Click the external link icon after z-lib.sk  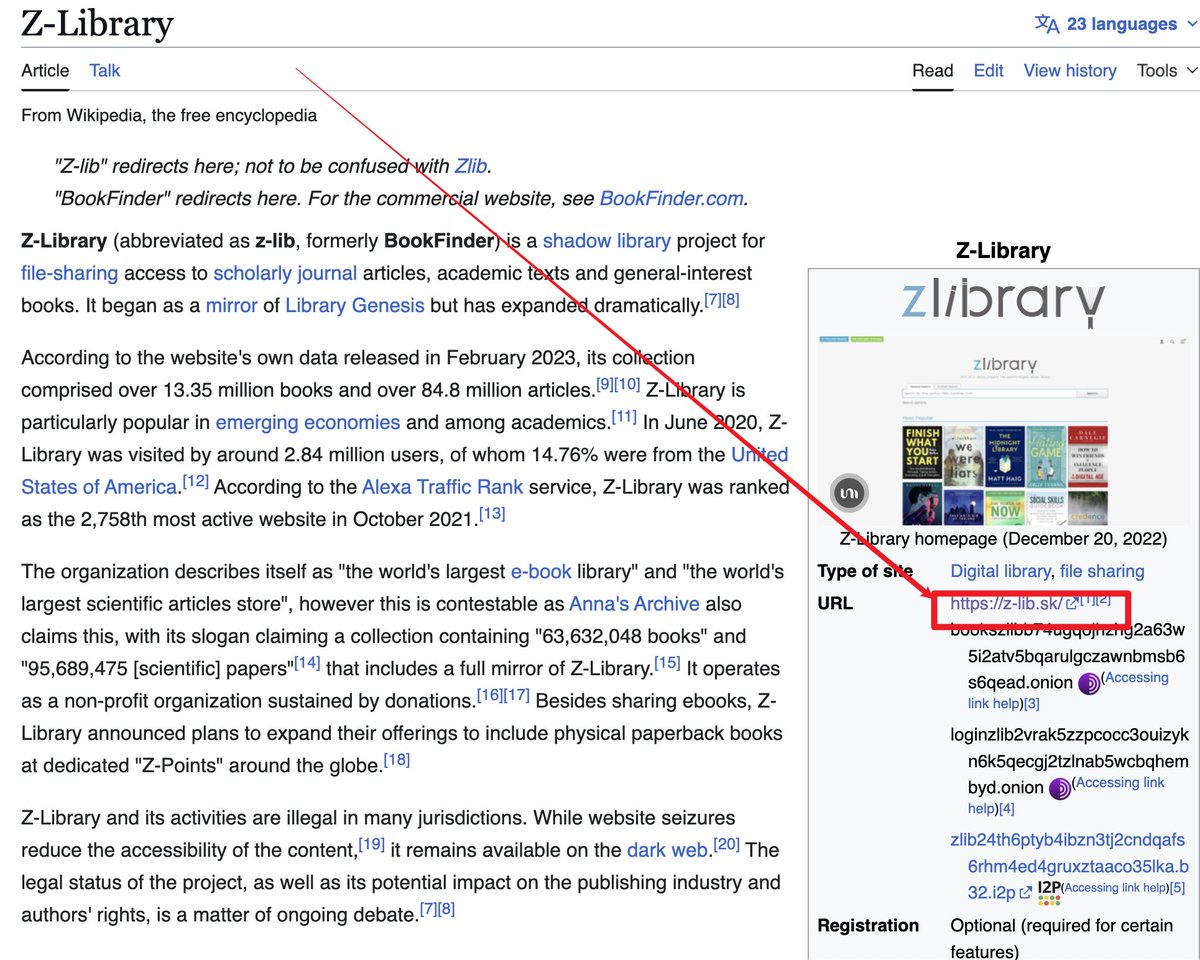click(x=1071, y=604)
